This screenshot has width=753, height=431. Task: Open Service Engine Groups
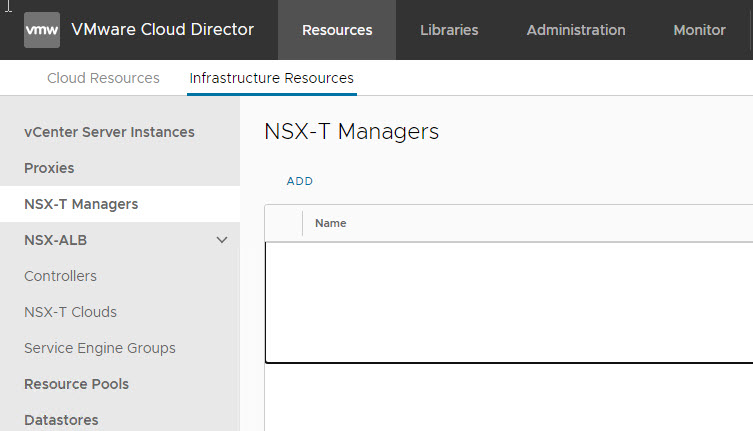[x=99, y=348]
